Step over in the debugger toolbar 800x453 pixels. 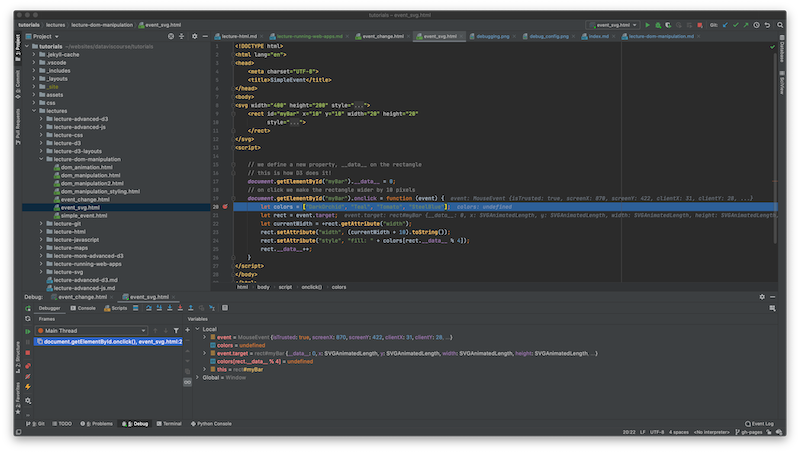click(x=148, y=308)
